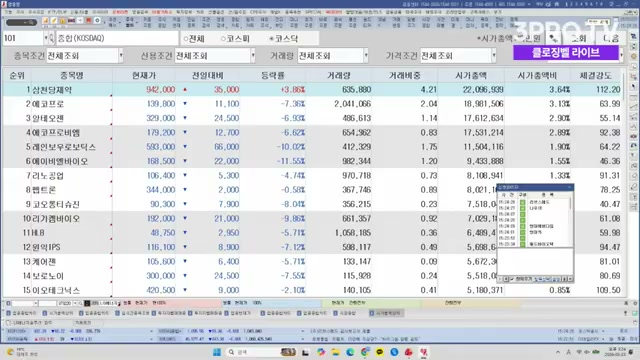The image size is (640, 360).
Task: Select the 케어젠 stock name
Action: pos(44,262)
